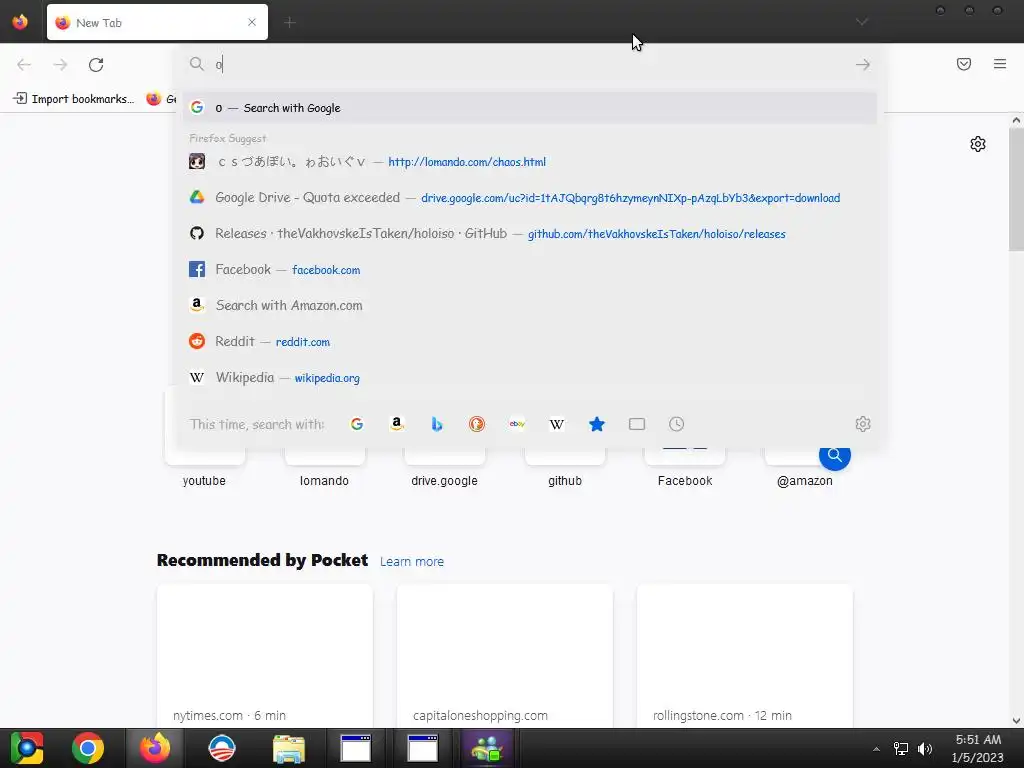The width and height of the screenshot is (1024, 768).
Task: Search this time with Google icon
Action: (x=357, y=424)
